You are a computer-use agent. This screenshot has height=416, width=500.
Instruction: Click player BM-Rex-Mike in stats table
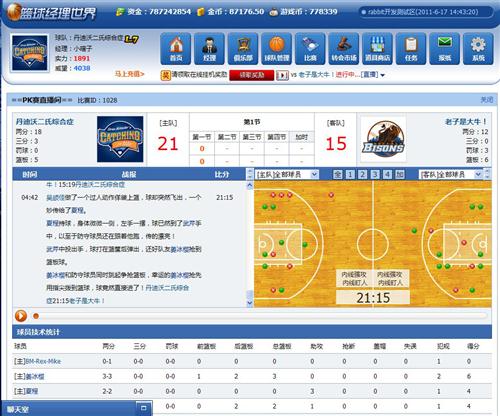(43, 361)
